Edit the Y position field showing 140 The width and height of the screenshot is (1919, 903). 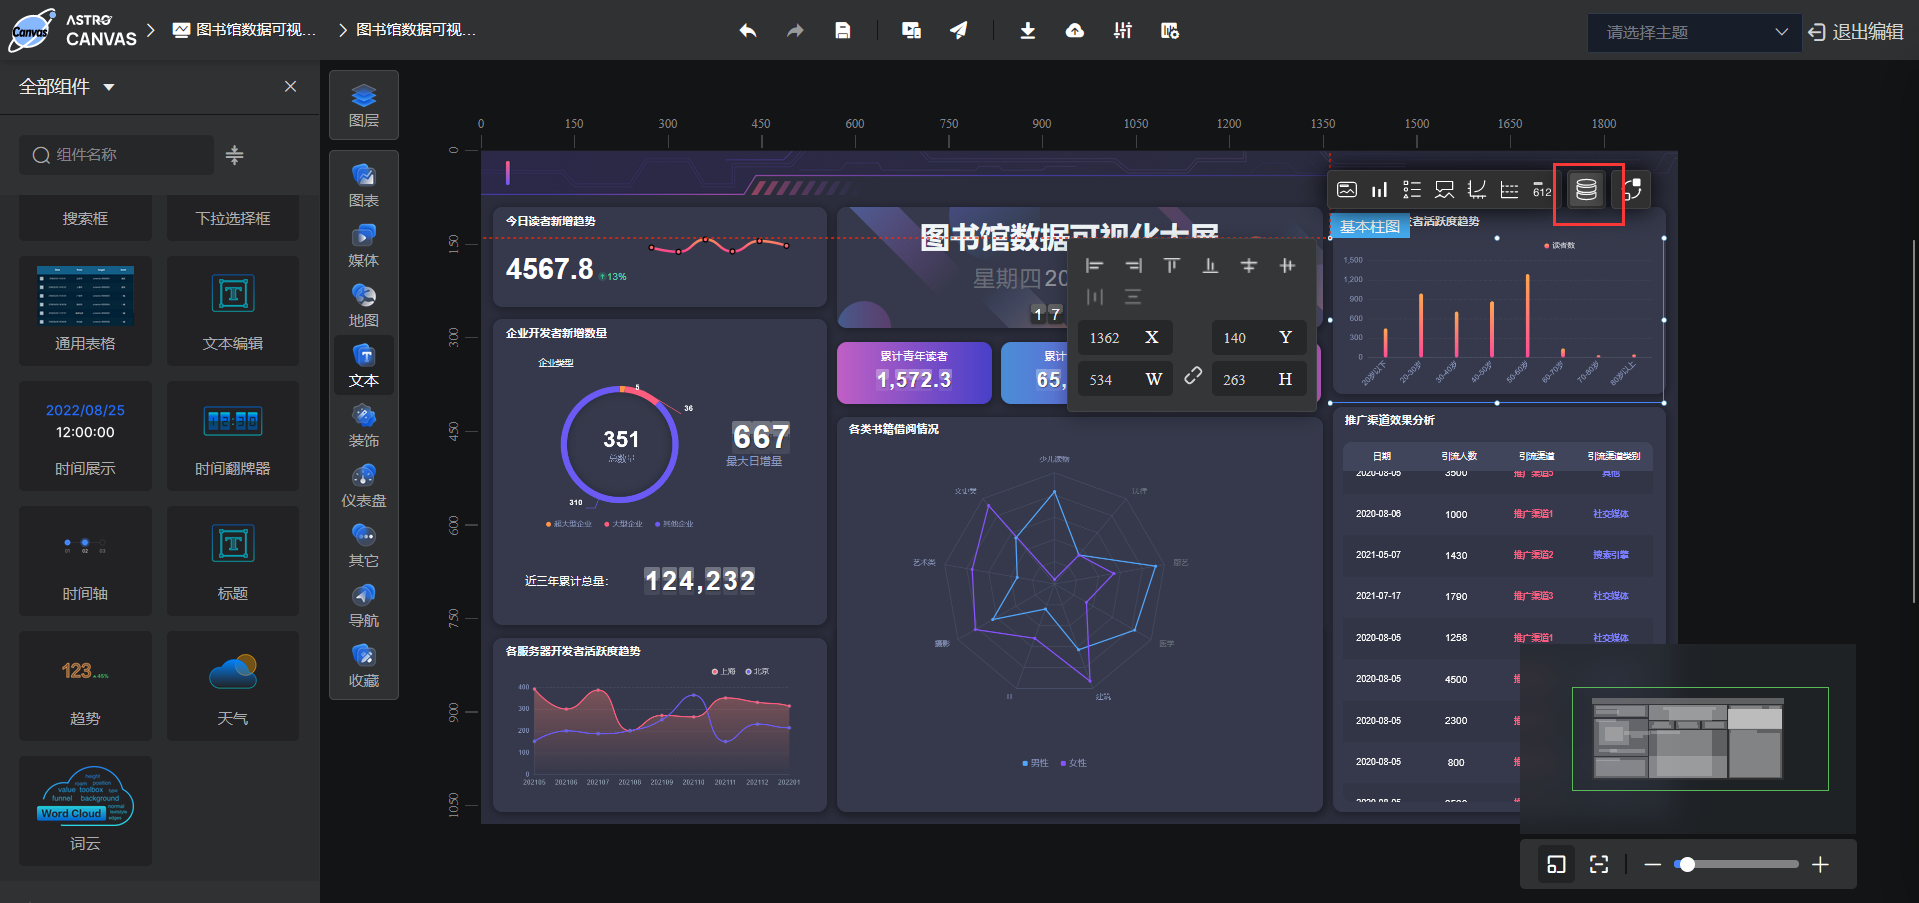pyautogui.click(x=1259, y=338)
